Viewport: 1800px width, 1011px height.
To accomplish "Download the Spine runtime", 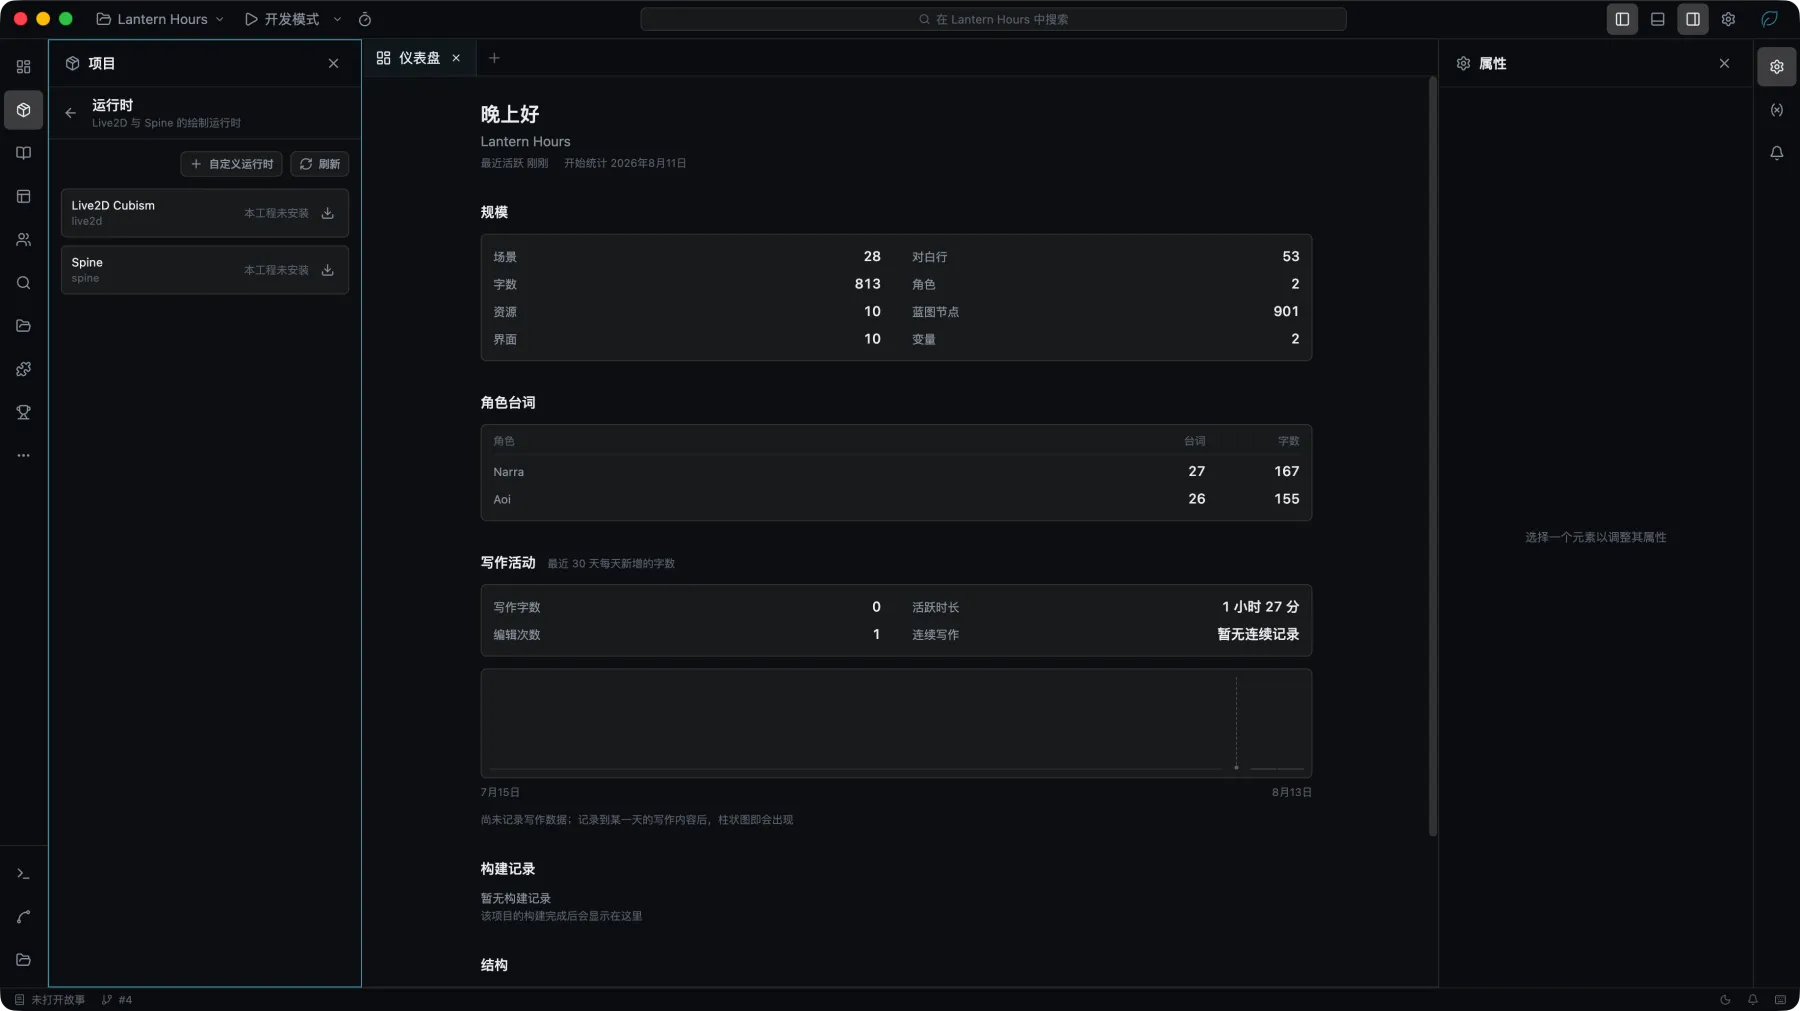I will (327, 270).
